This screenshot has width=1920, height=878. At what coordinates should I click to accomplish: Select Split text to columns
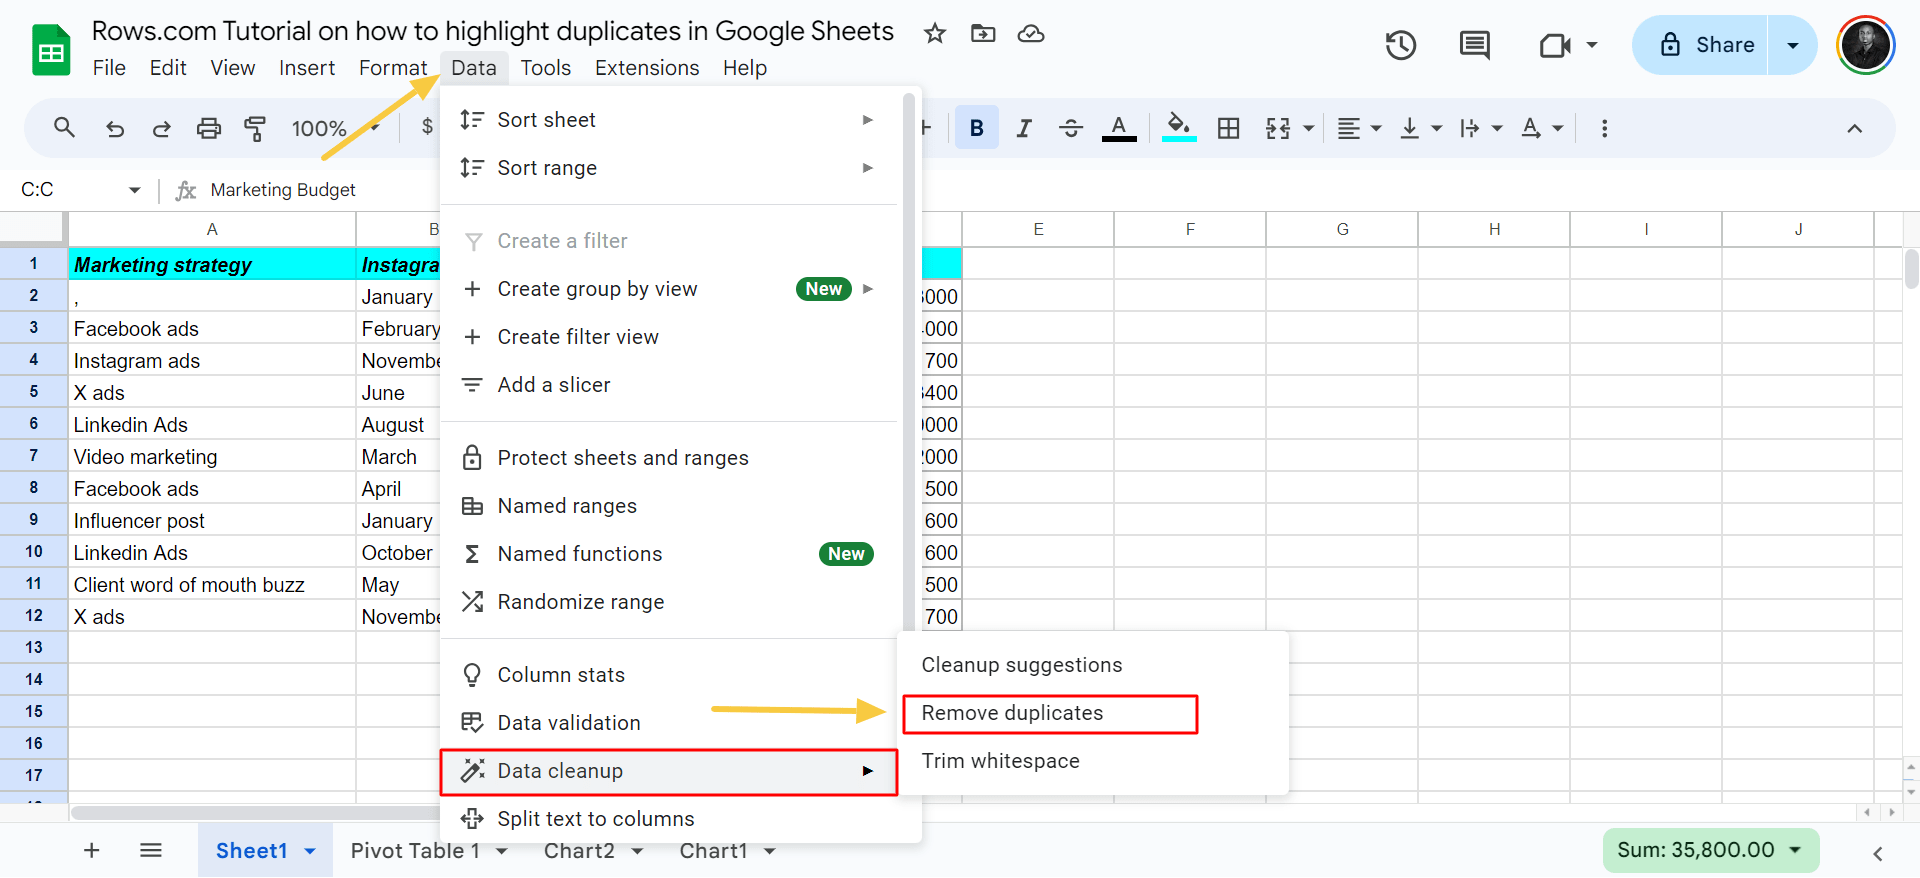pos(668,819)
